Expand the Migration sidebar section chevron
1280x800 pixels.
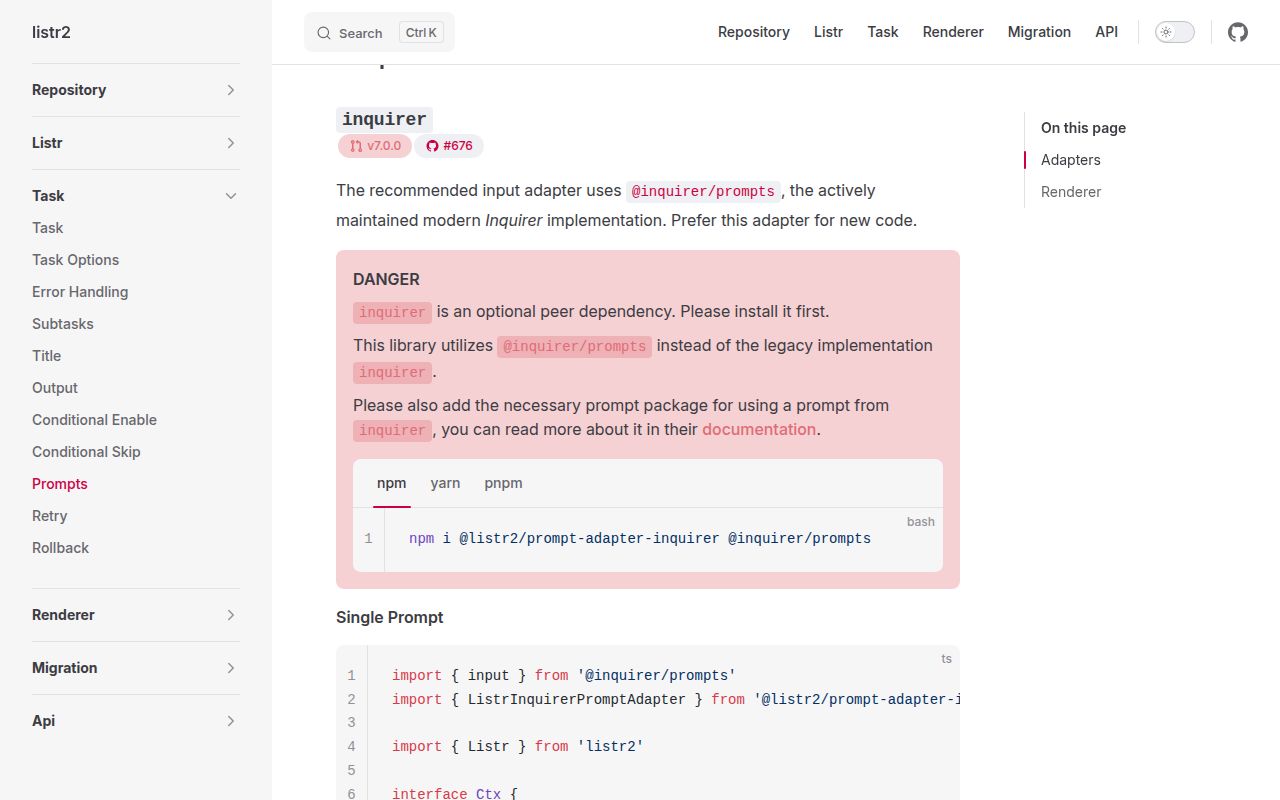[x=231, y=668]
